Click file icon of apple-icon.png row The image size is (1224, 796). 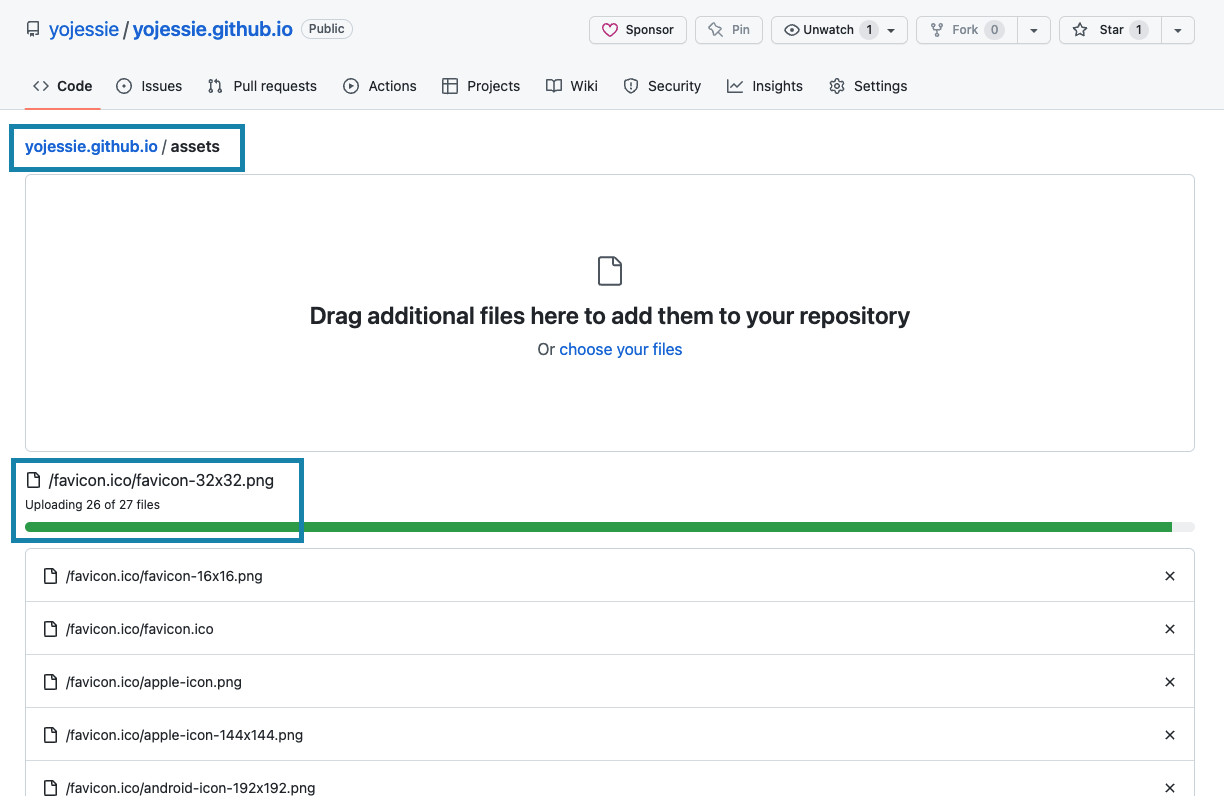pos(50,682)
